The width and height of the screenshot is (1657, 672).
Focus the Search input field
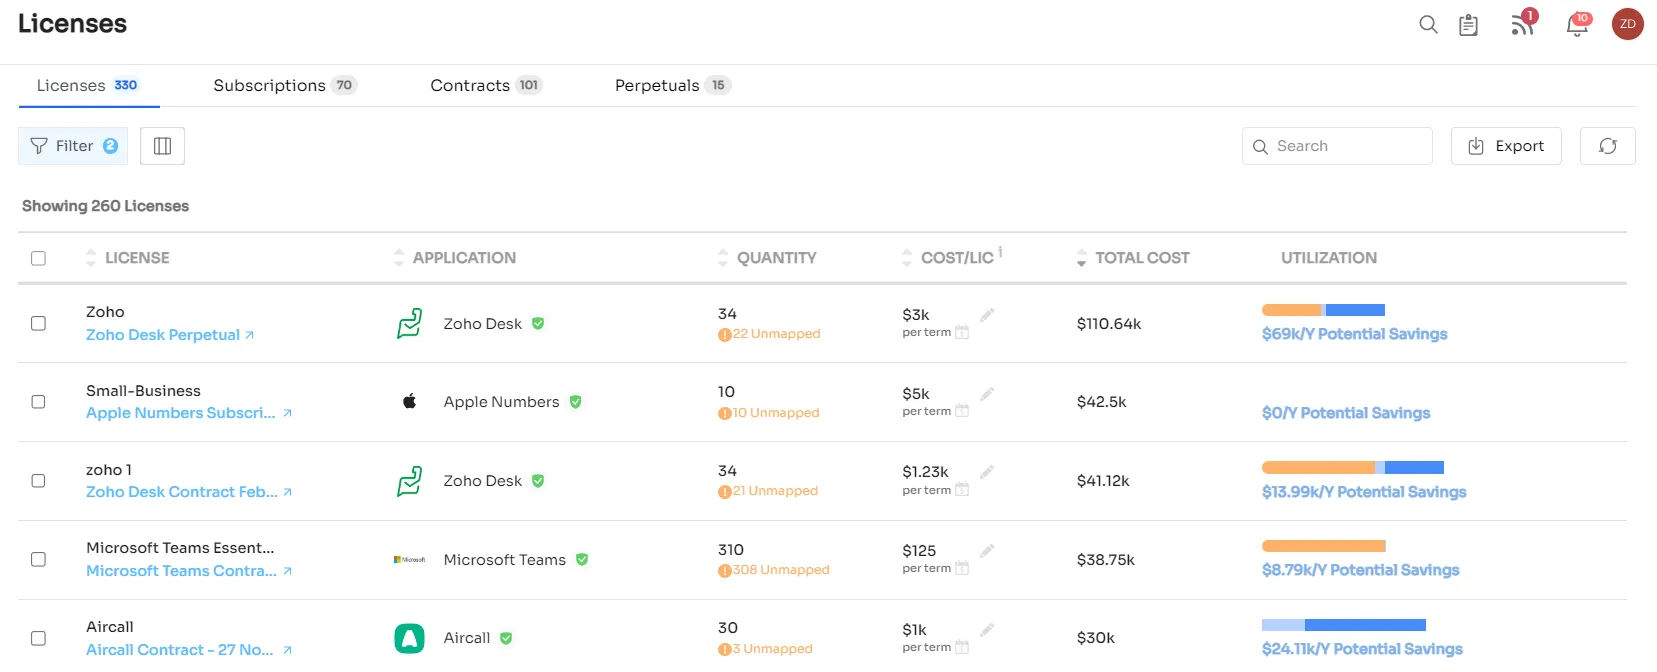click(x=1337, y=146)
